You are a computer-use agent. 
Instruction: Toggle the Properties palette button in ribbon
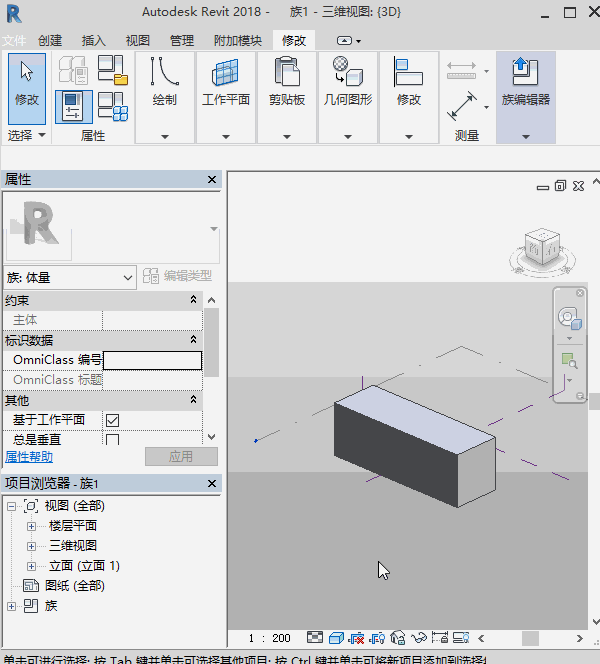coord(73,106)
